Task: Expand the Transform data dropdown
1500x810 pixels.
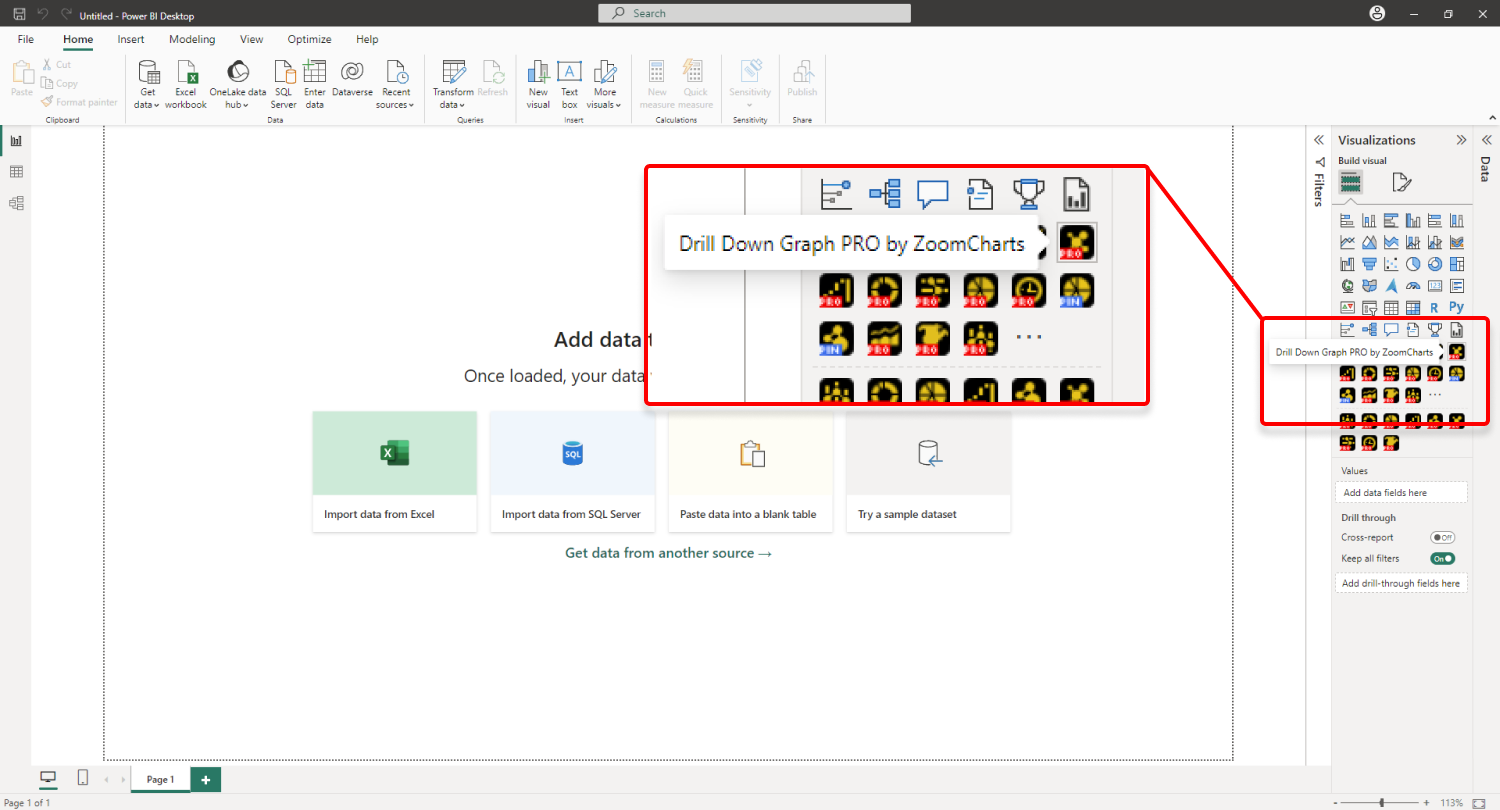Action: [x=453, y=84]
